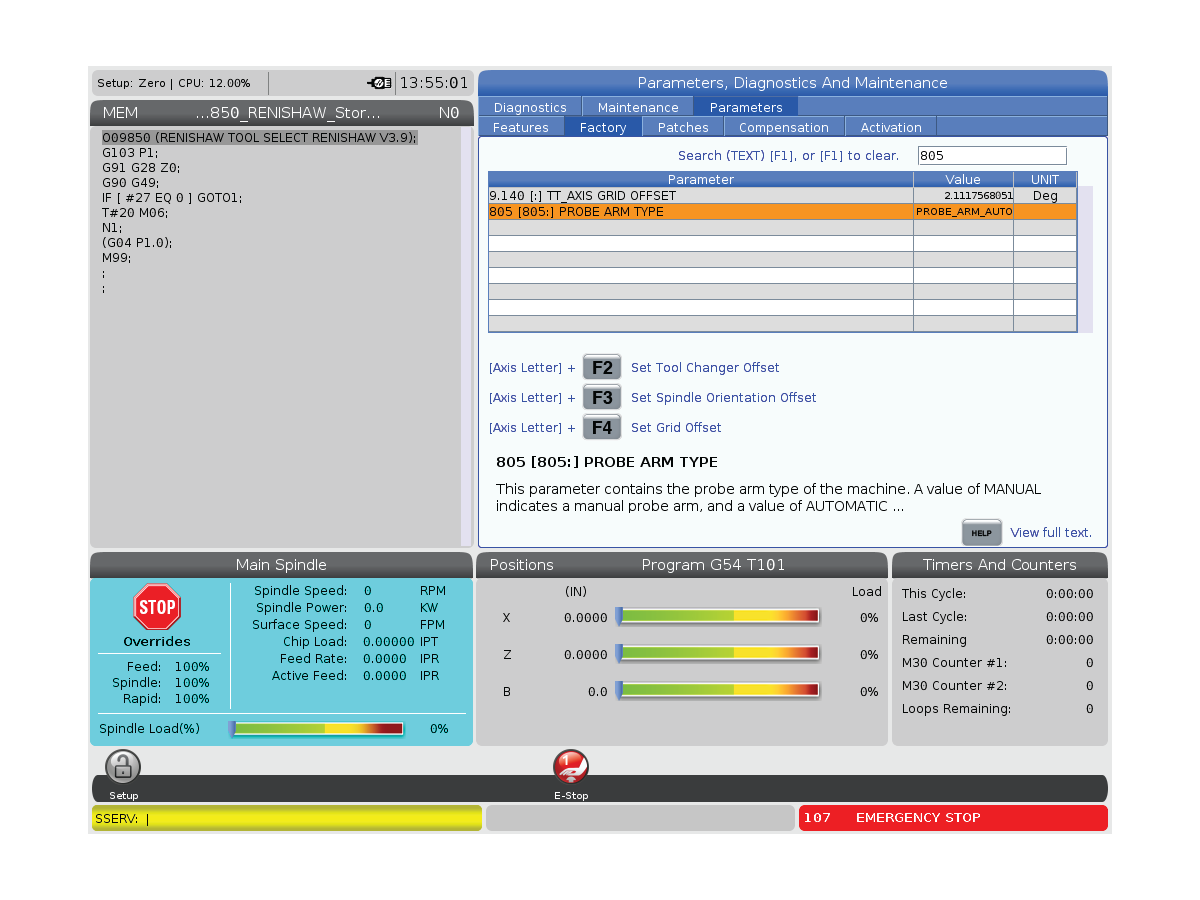Click the parameter table scrollbar
The image size is (1200, 900).
coord(1085,259)
